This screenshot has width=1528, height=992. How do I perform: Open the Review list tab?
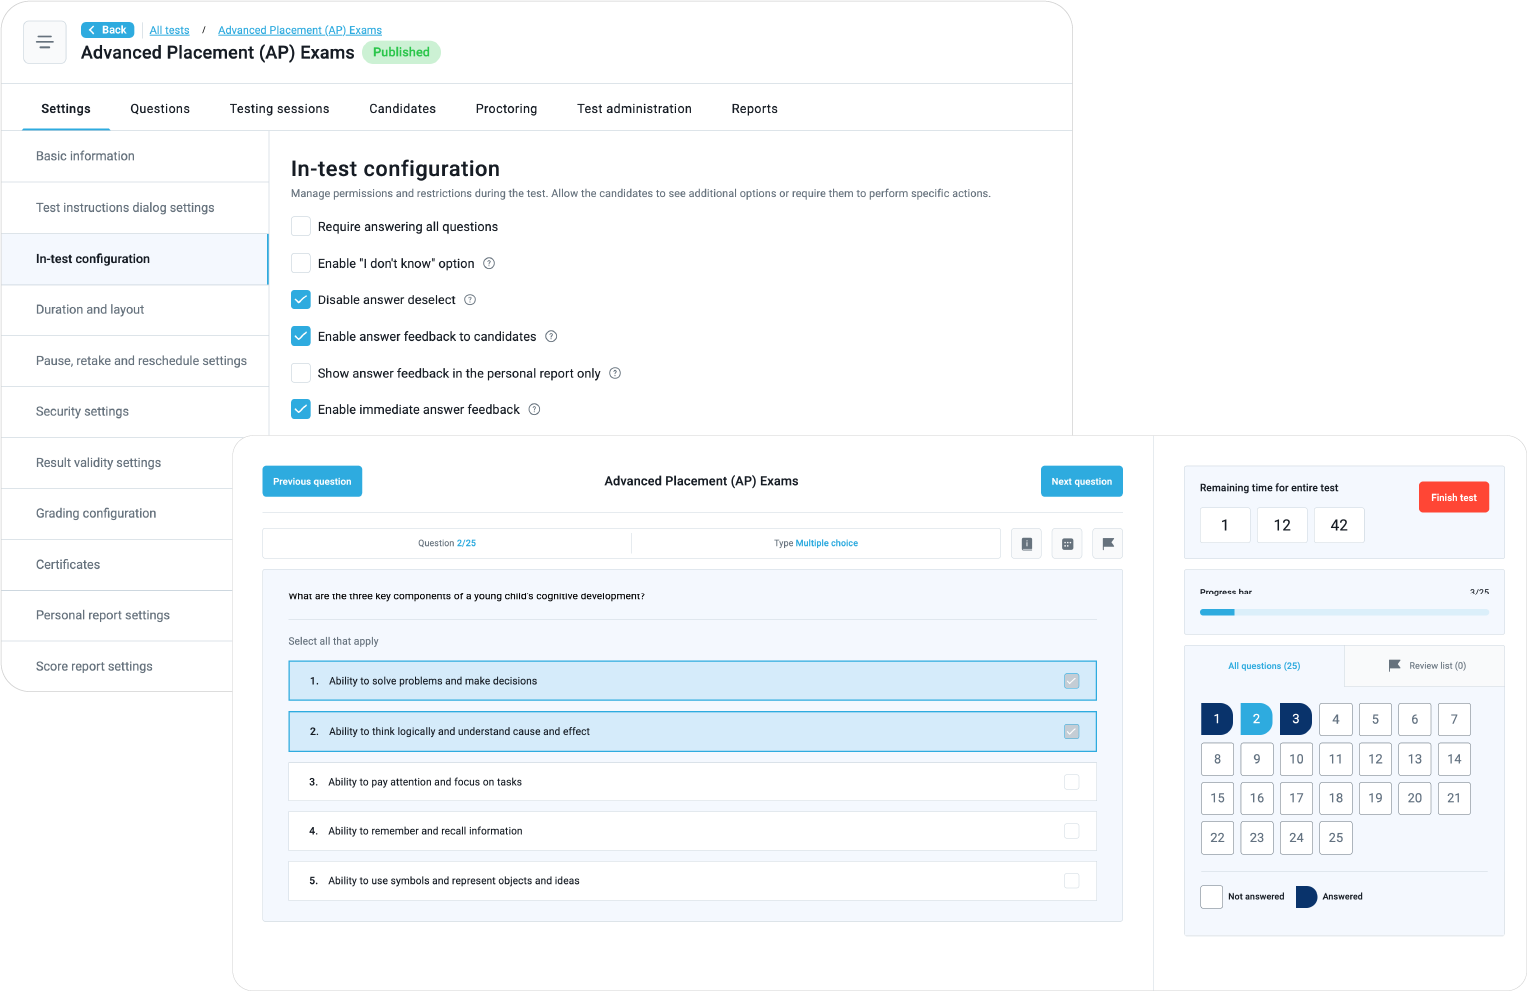coord(1426,666)
